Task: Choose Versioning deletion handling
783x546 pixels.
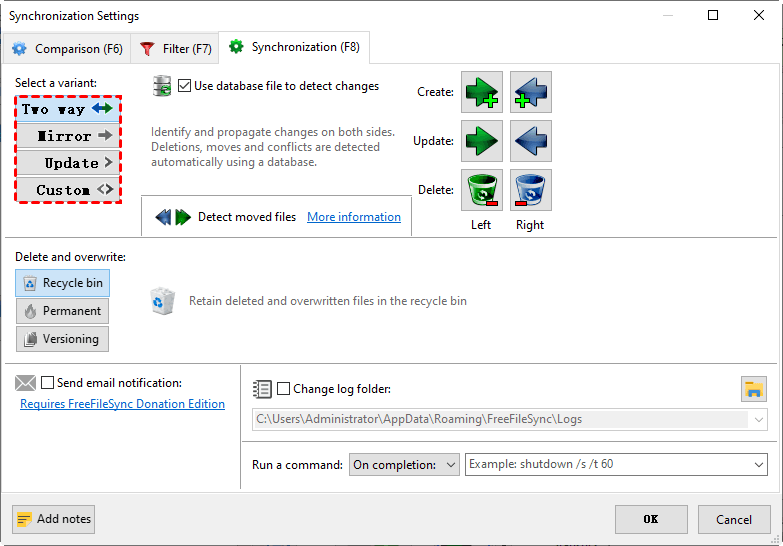Action: (x=62, y=339)
